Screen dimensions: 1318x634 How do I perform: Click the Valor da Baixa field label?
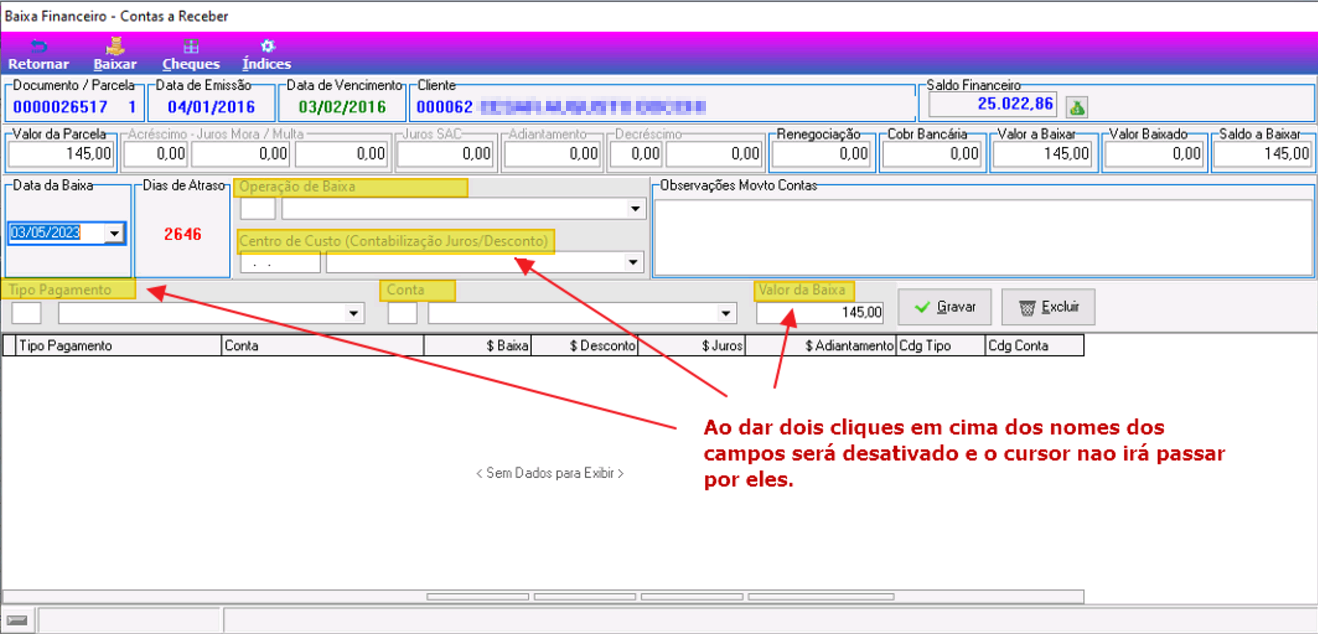click(802, 290)
